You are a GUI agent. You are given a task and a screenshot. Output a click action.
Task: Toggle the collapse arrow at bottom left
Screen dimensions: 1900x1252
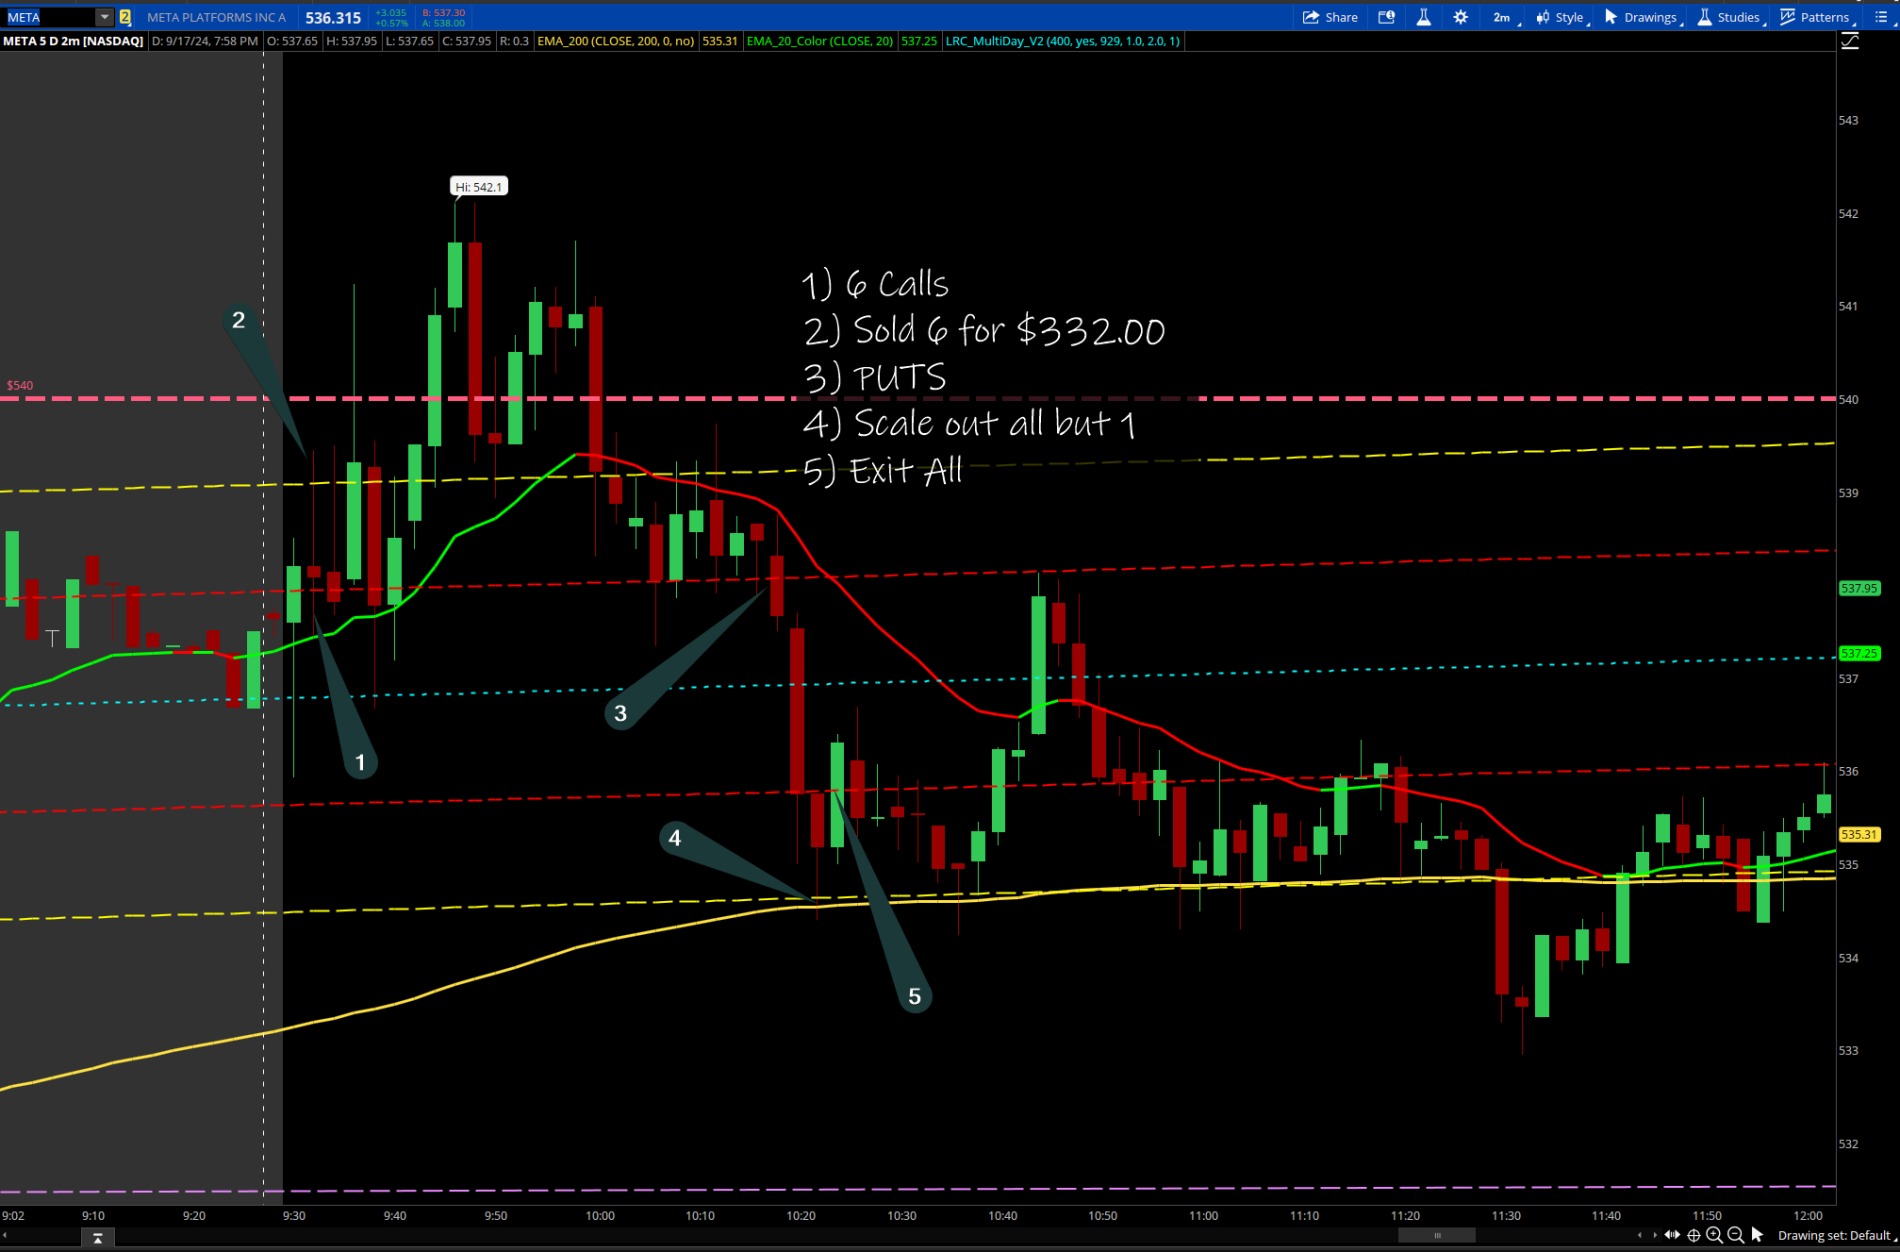coord(97,1238)
